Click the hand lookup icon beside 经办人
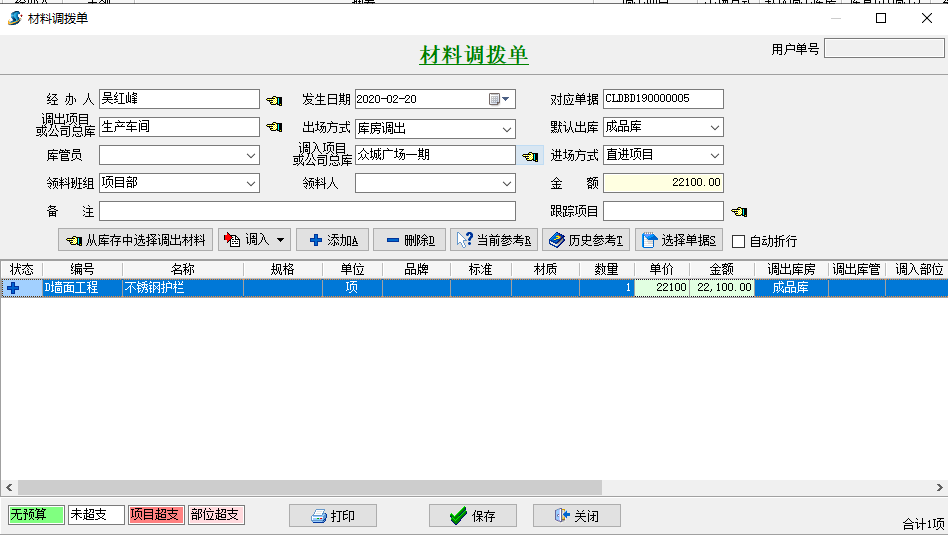 [274, 100]
